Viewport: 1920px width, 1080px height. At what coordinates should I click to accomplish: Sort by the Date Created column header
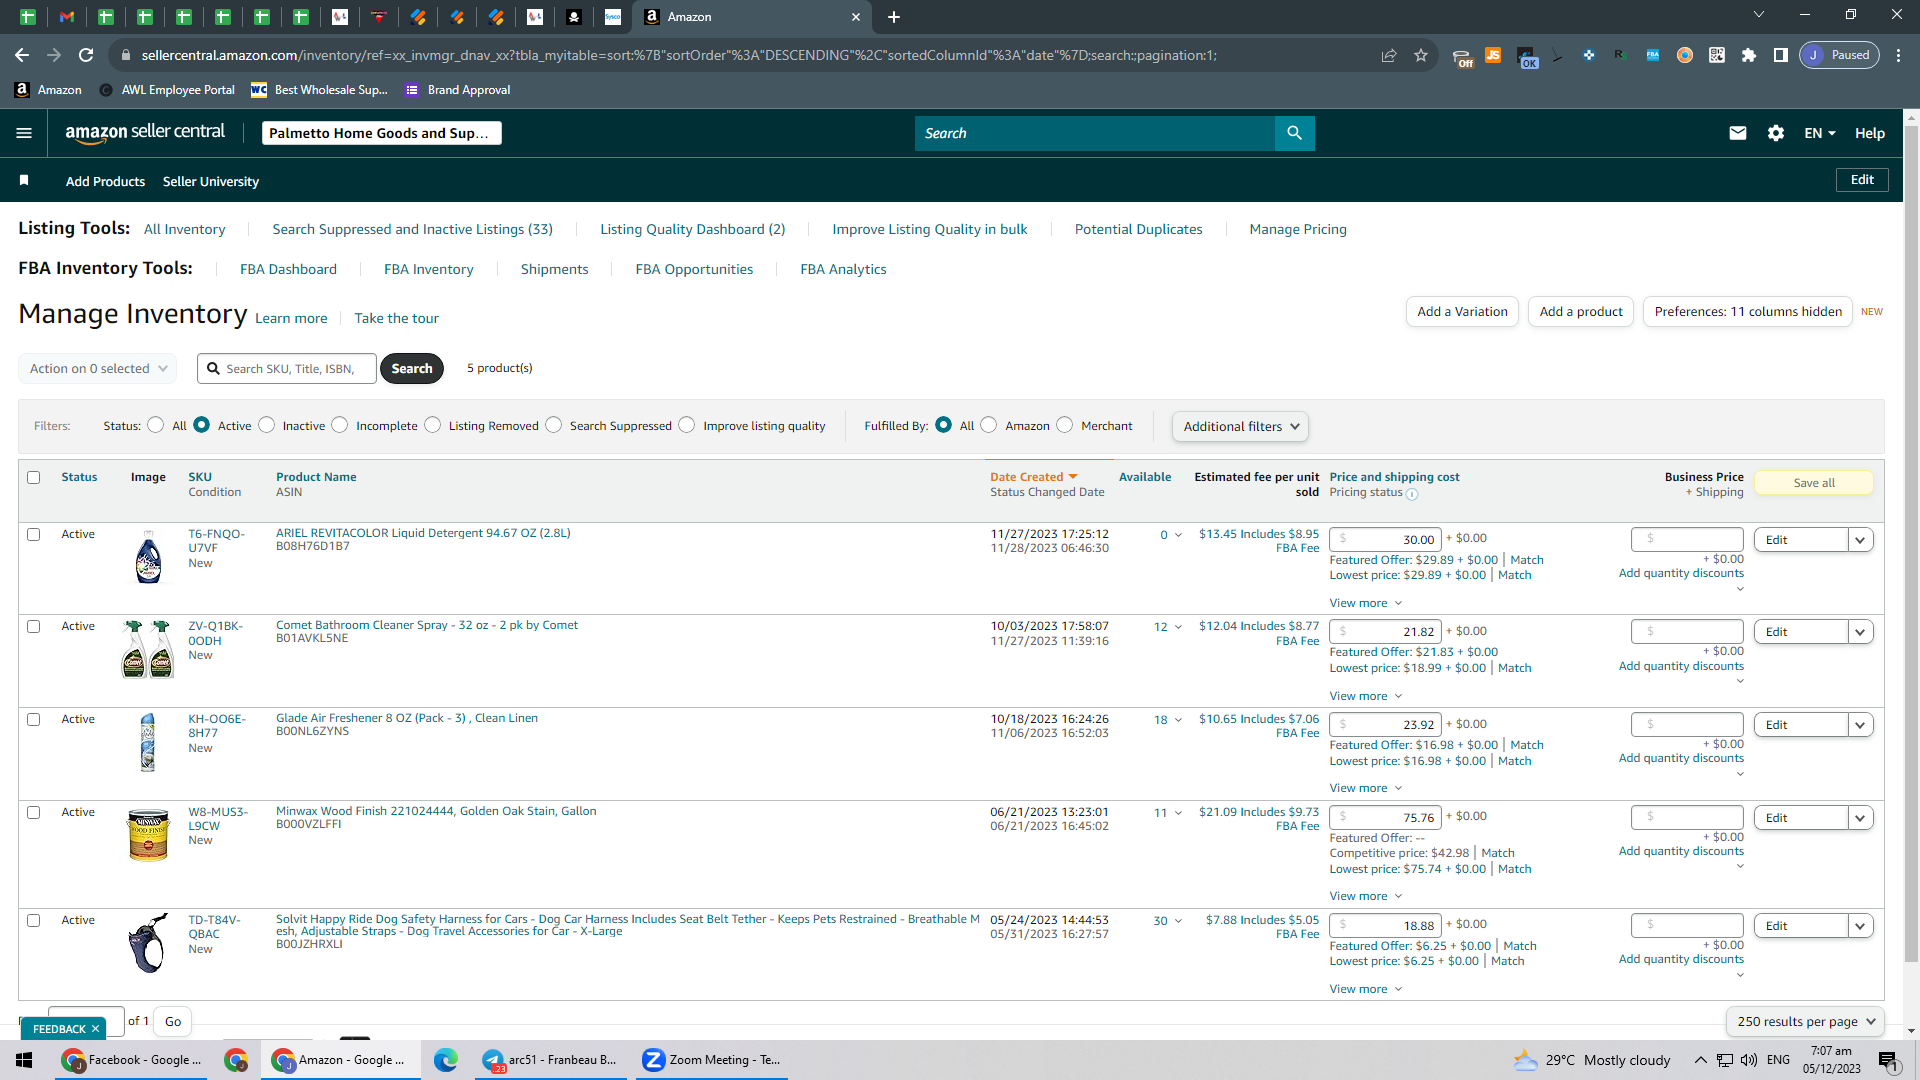pos(1034,478)
